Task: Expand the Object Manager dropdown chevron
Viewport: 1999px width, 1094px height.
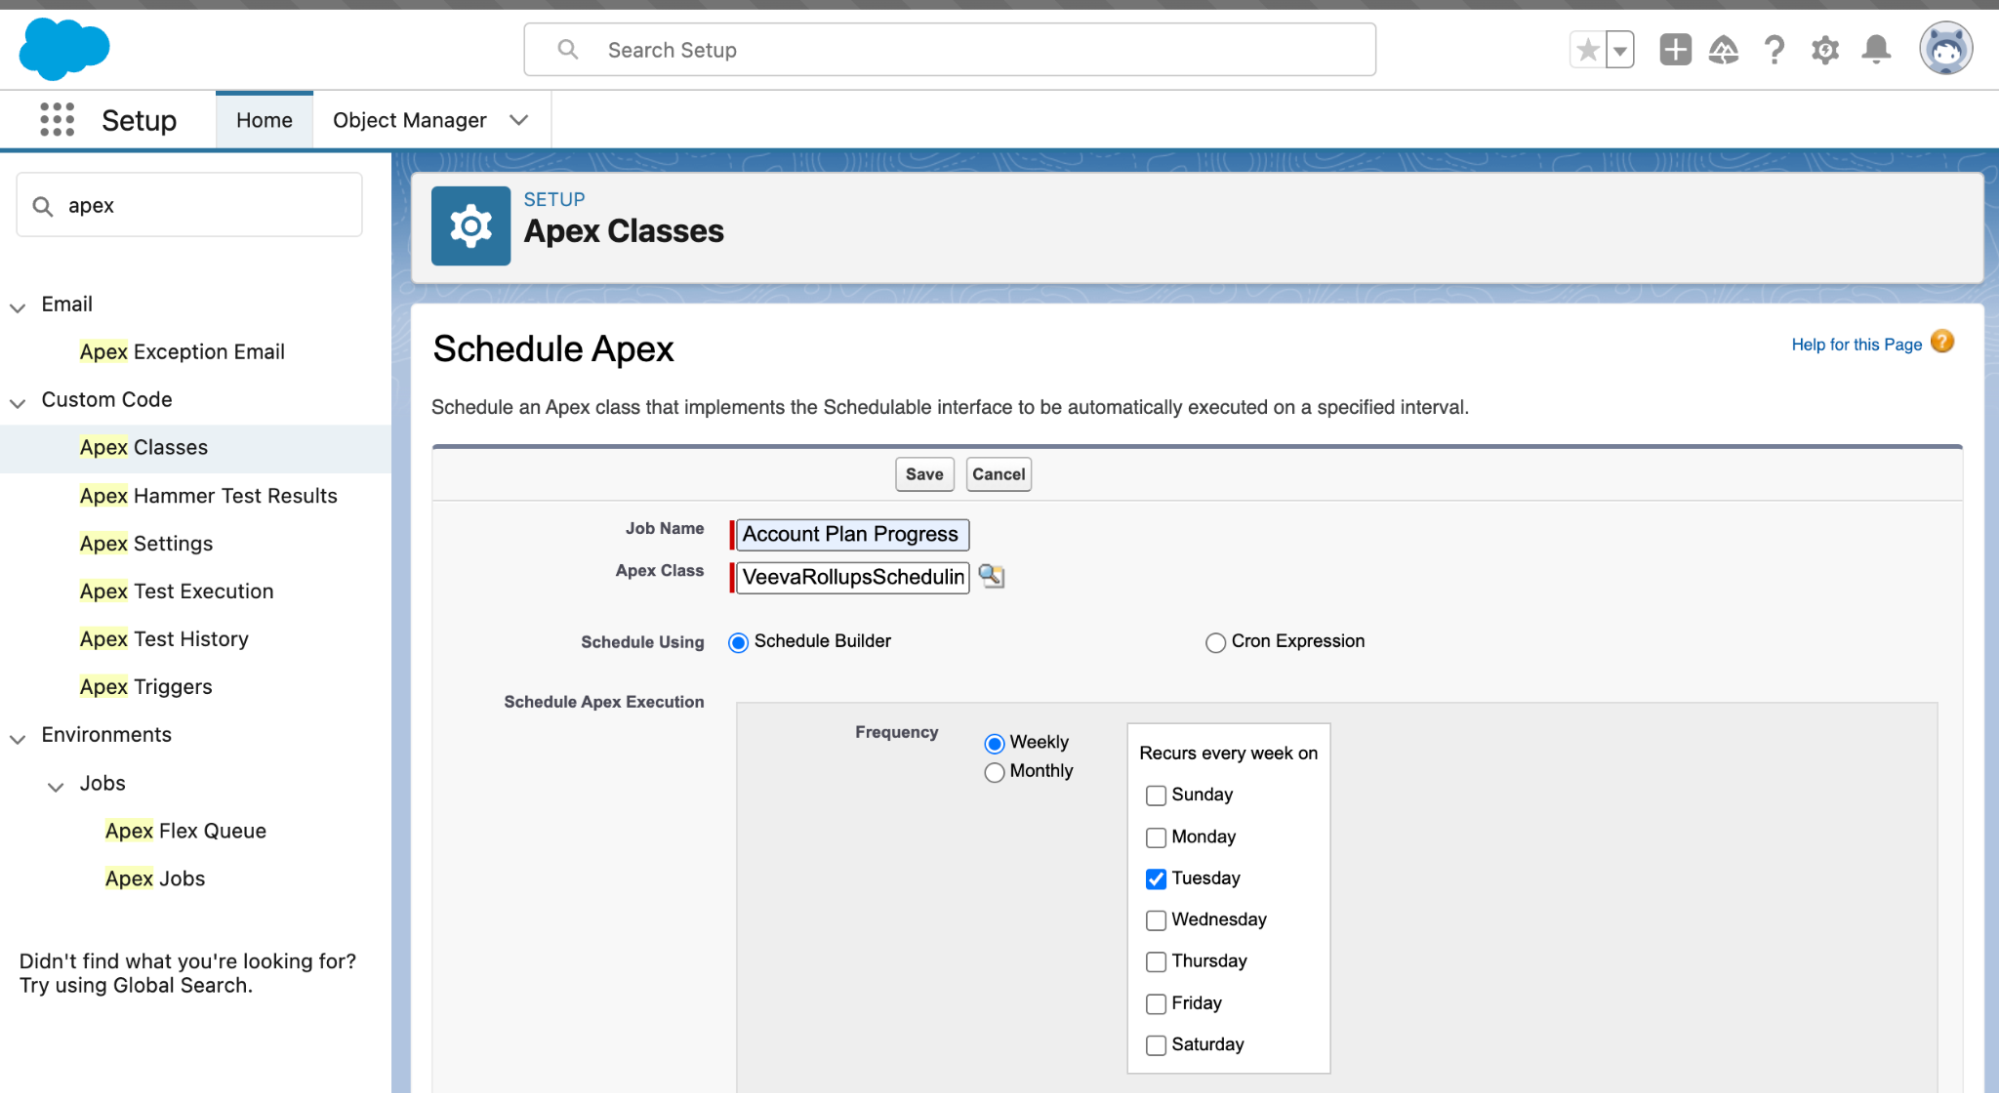Action: tap(518, 120)
